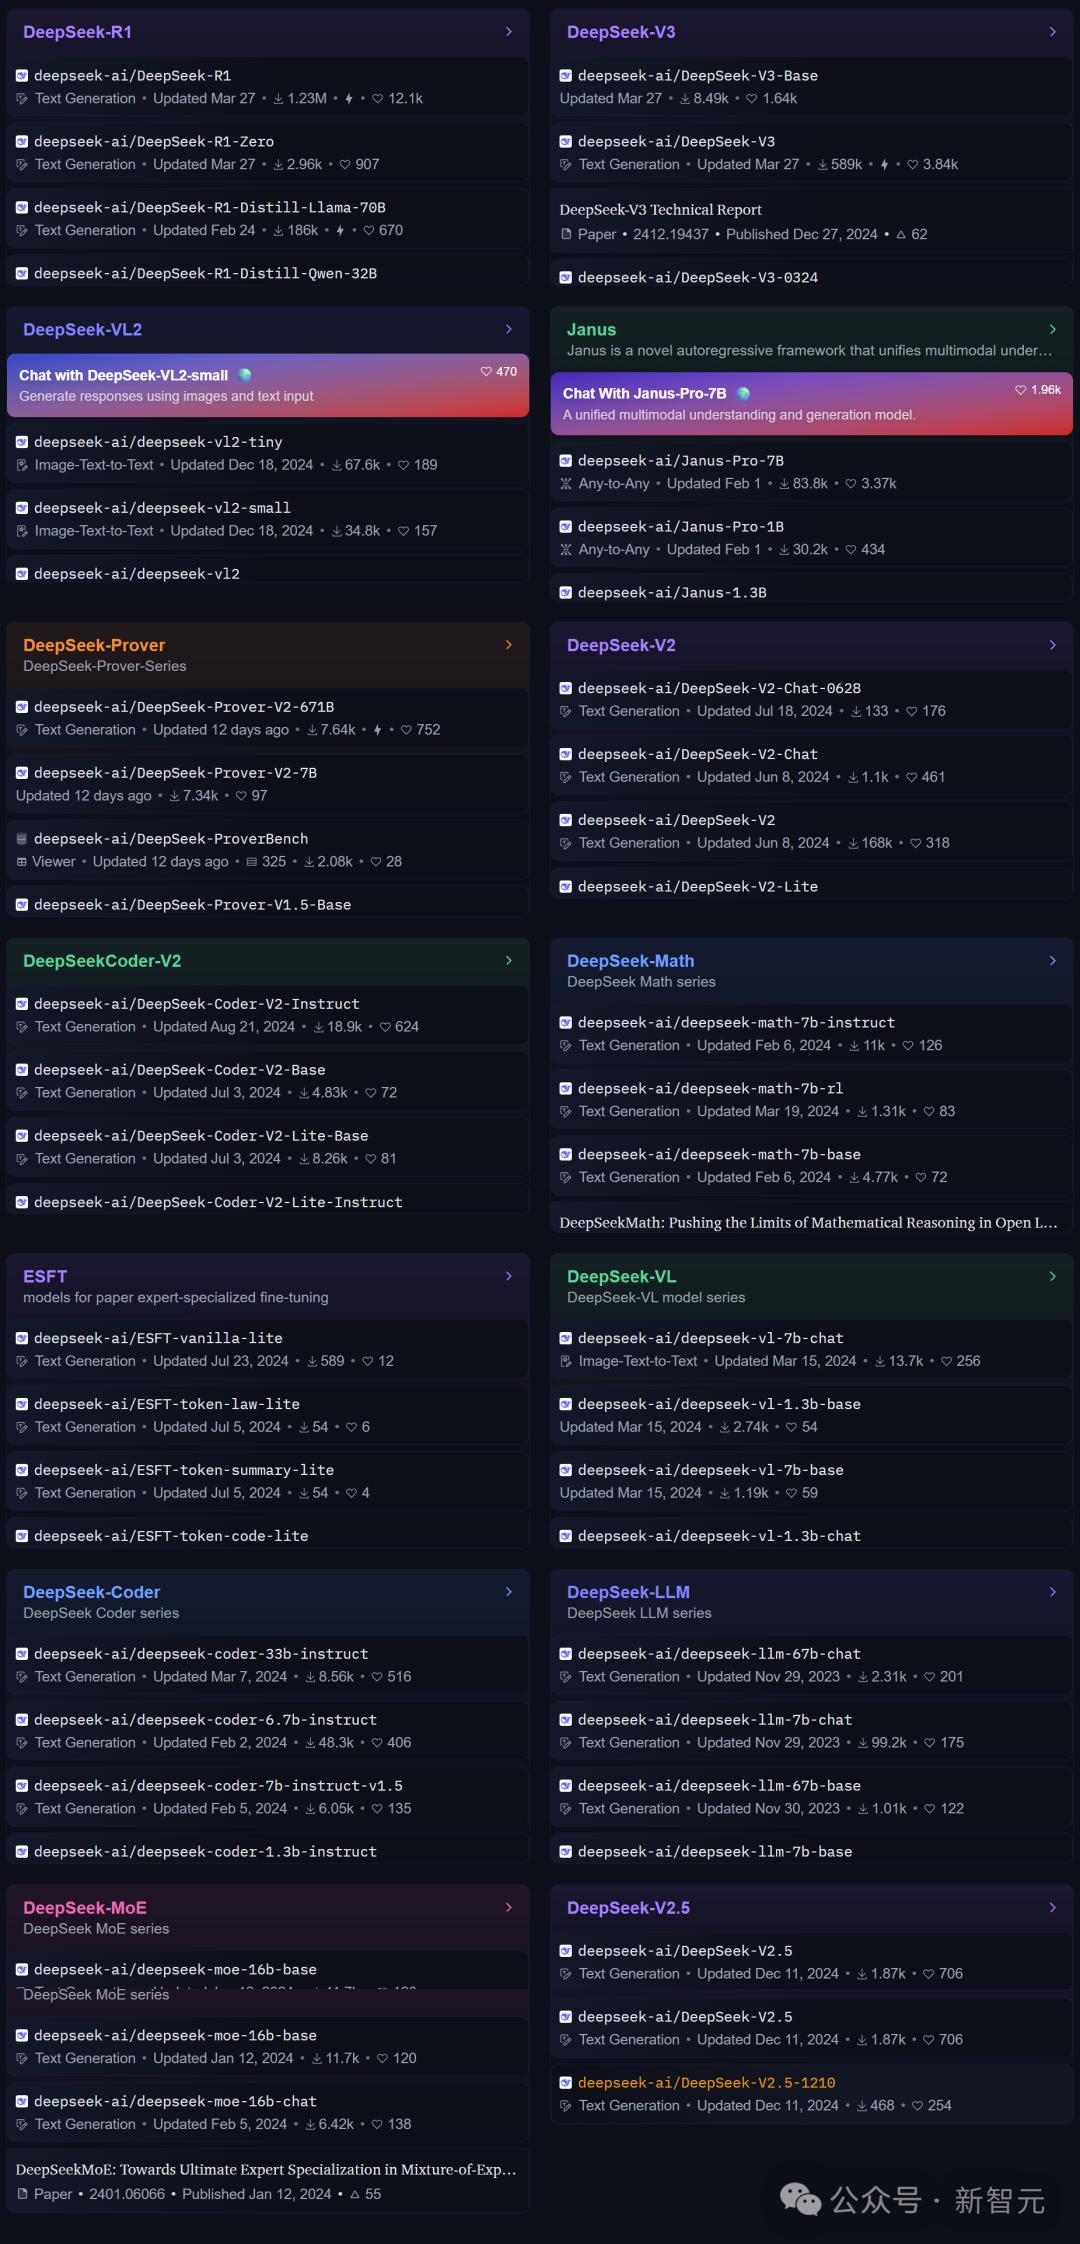Image resolution: width=1080 pixels, height=2244 pixels.
Task: Expand the DeepSeek-R1 collection chevron
Action: click(508, 32)
